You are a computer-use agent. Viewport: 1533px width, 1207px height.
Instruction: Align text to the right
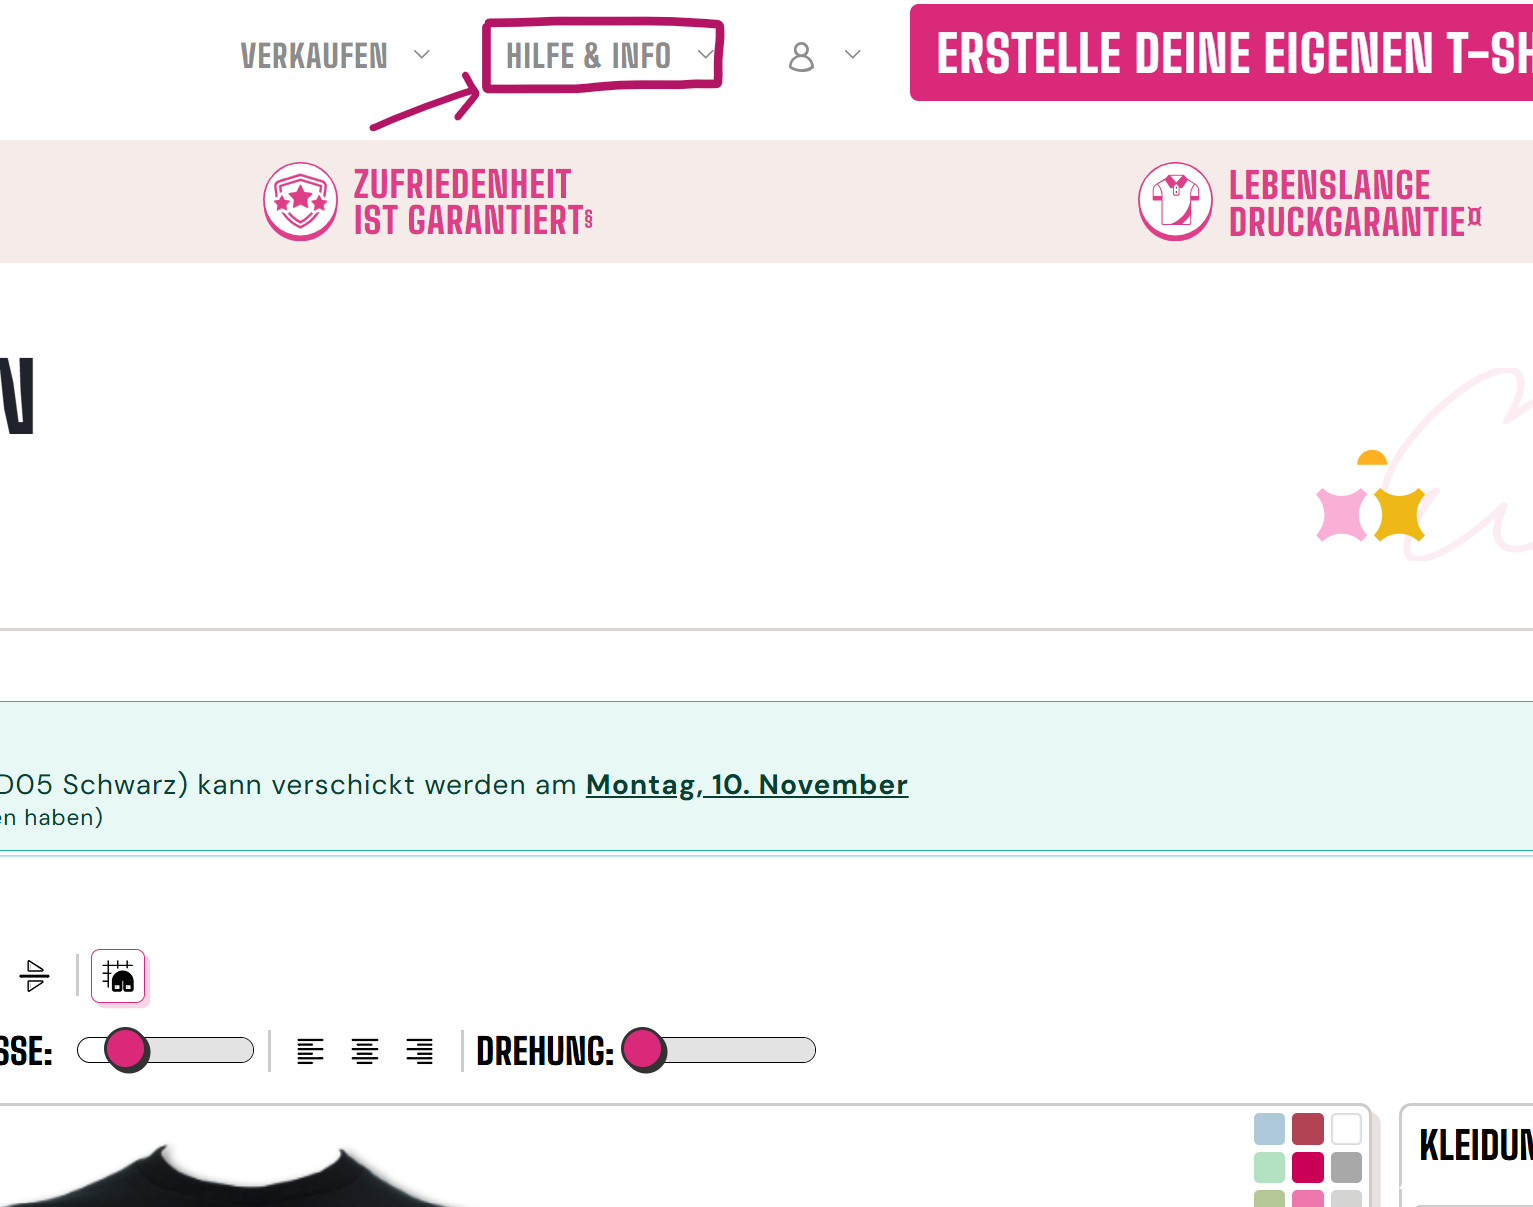click(x=420, y=1051)
